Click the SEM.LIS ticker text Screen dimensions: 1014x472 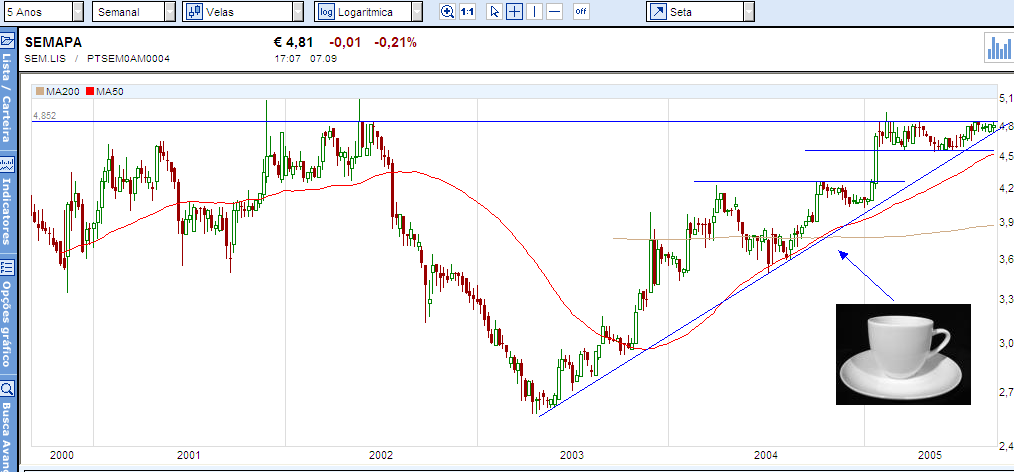click(44, 59)
